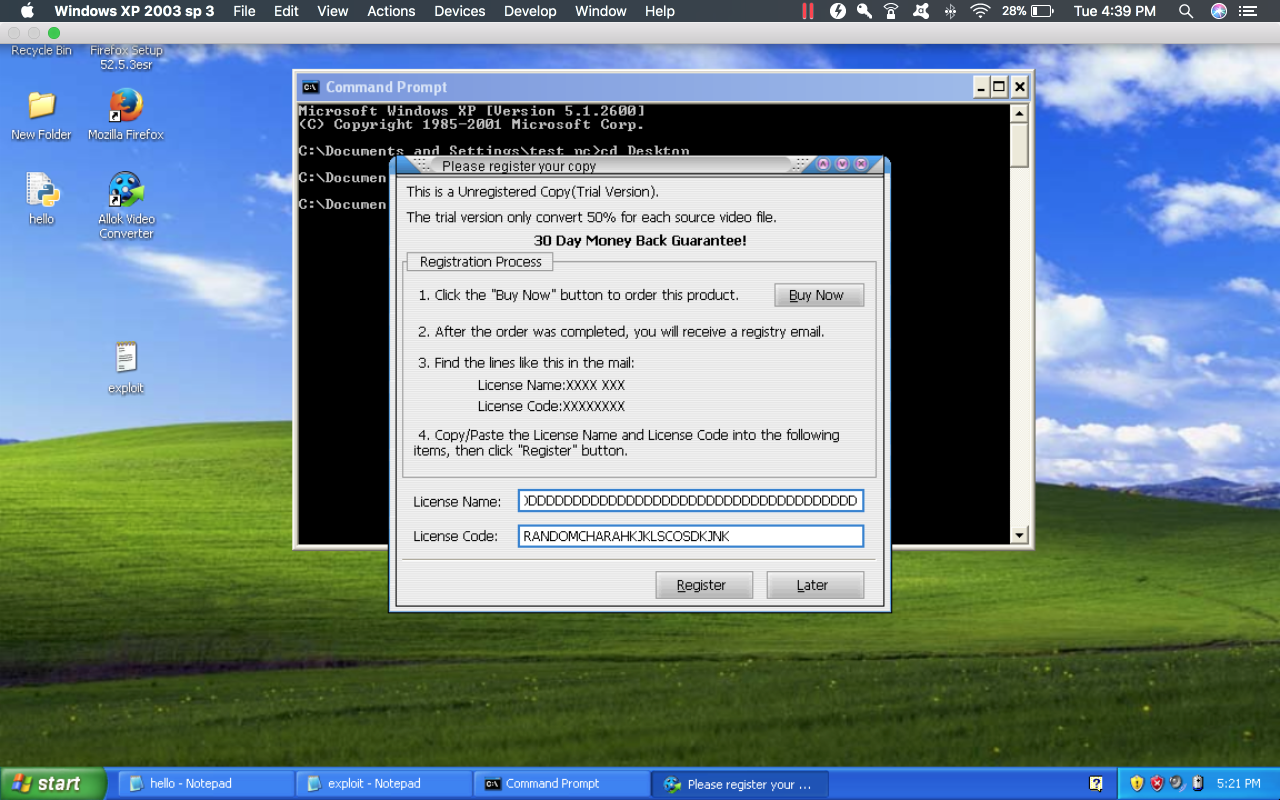Open the Window menu
This screenshot has width=1280, height=800.
coord(601,11)
